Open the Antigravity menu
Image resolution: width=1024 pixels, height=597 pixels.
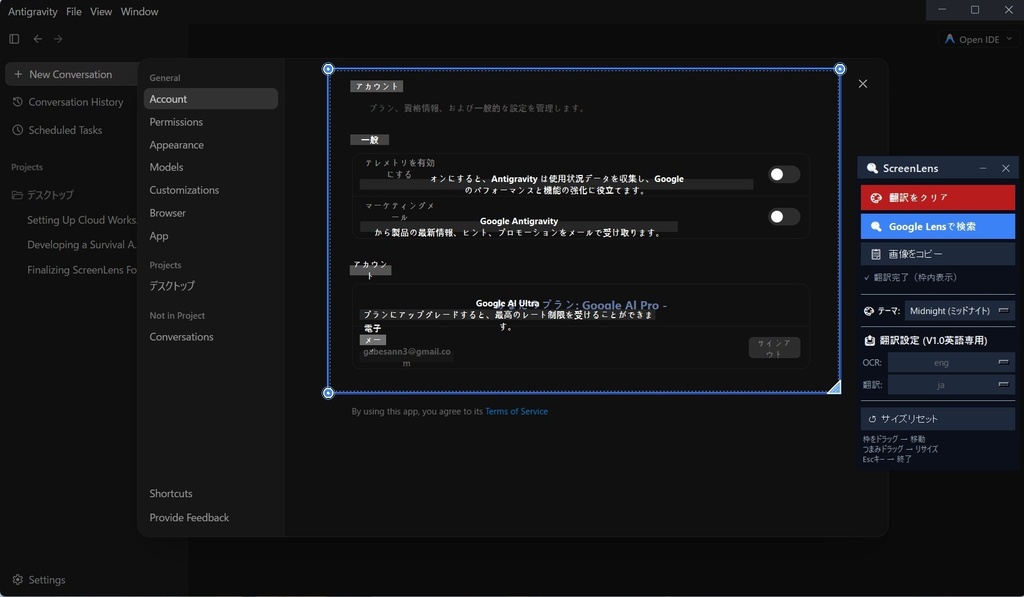point(33,12)
